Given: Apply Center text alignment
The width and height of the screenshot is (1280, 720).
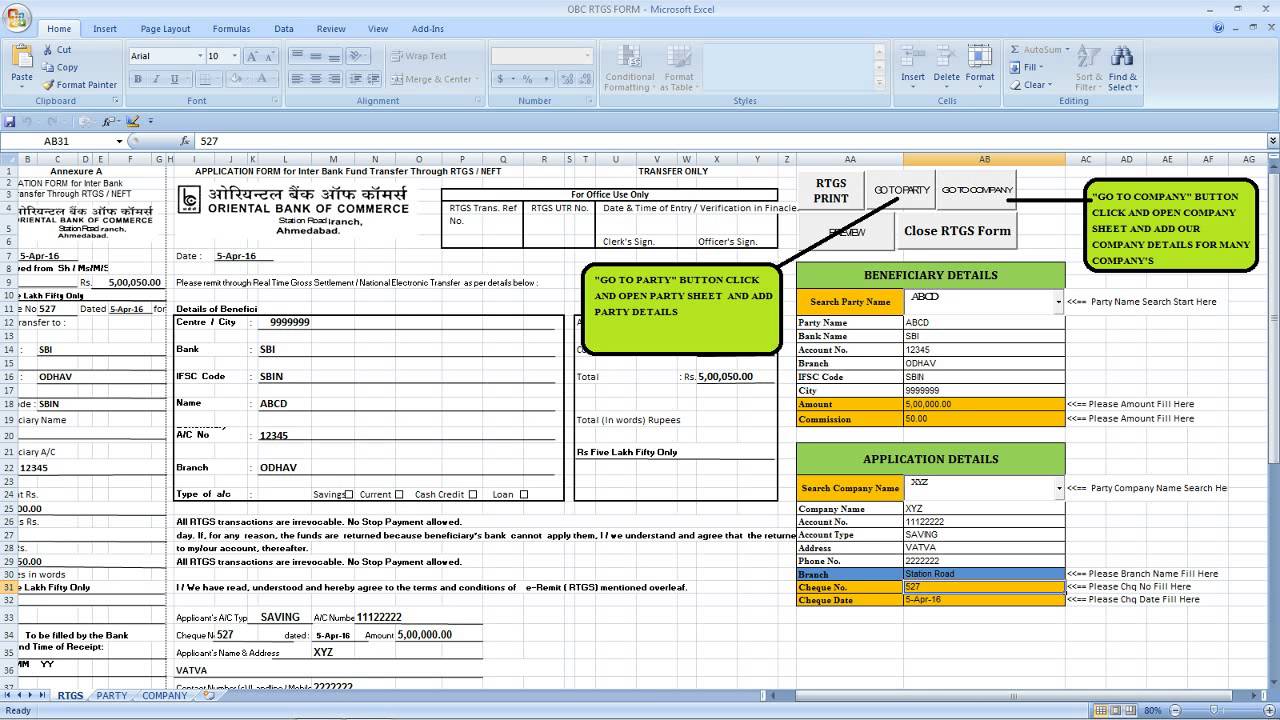Looking at the screenshot, I should [x=316, y=79].
